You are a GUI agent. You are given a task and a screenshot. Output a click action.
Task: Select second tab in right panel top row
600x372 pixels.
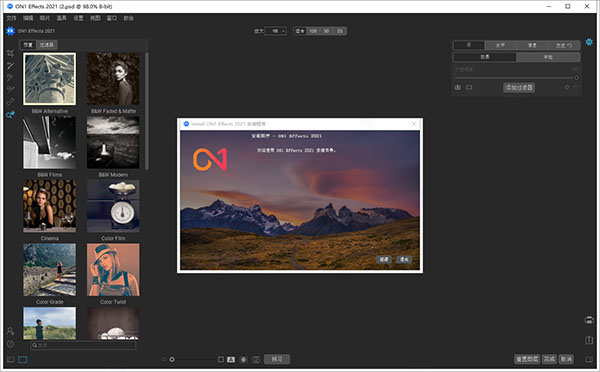click(501, 45)
